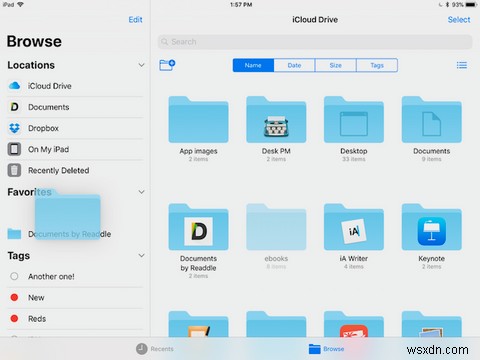This screenshot has width=480, height=360.
Task: Select the small folder icon beside Documents by Readdle
Action: (14, 234)
